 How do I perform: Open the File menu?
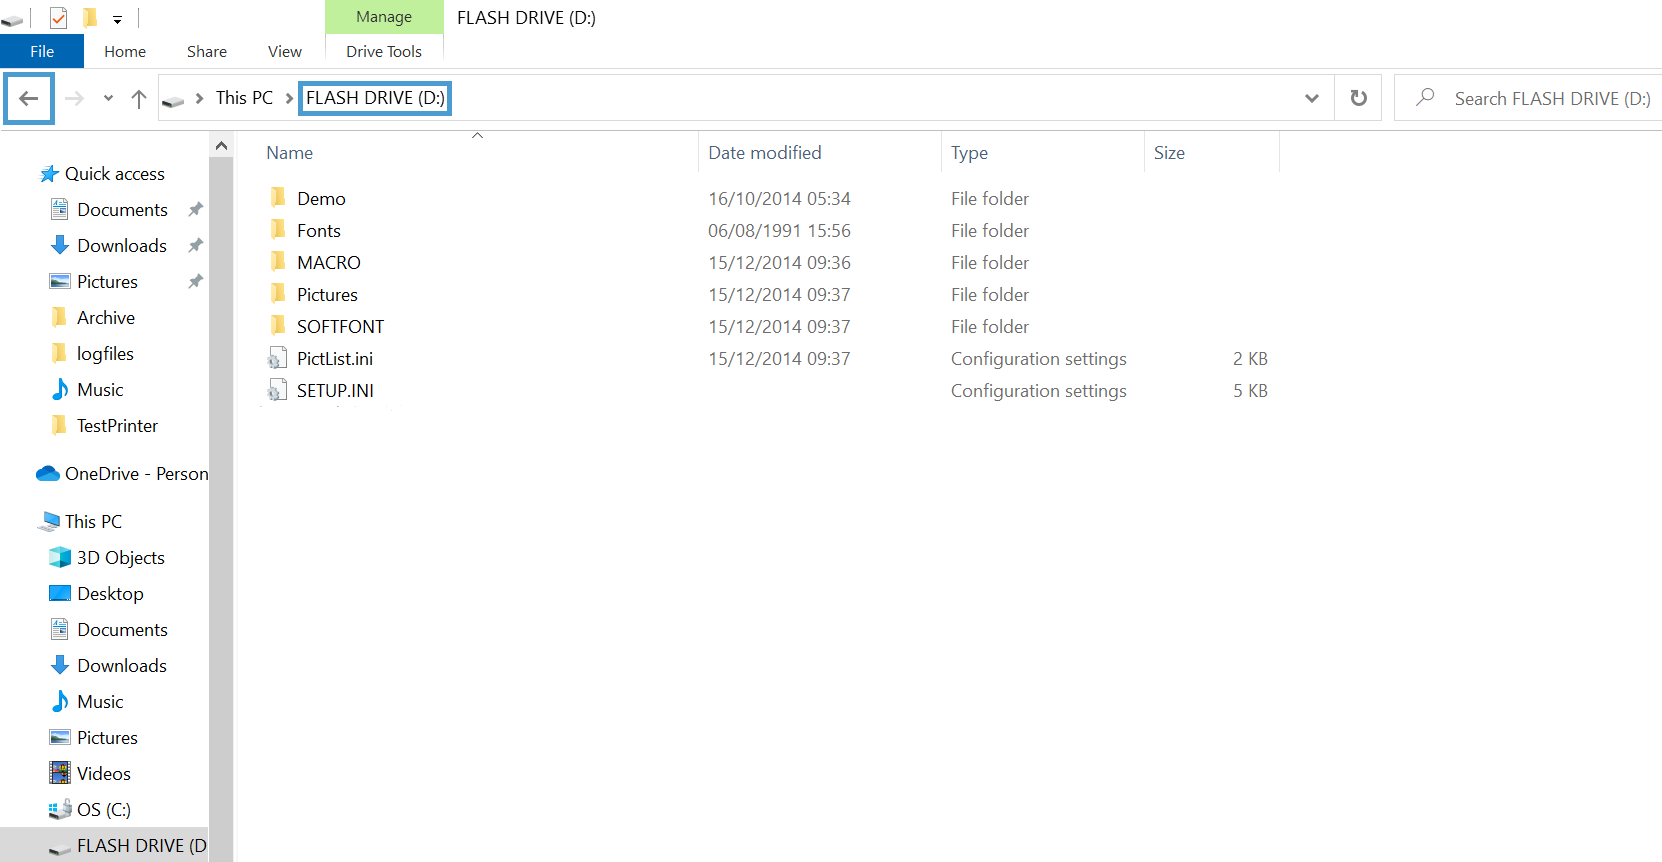pyautogui.click(x=42, y=51)
